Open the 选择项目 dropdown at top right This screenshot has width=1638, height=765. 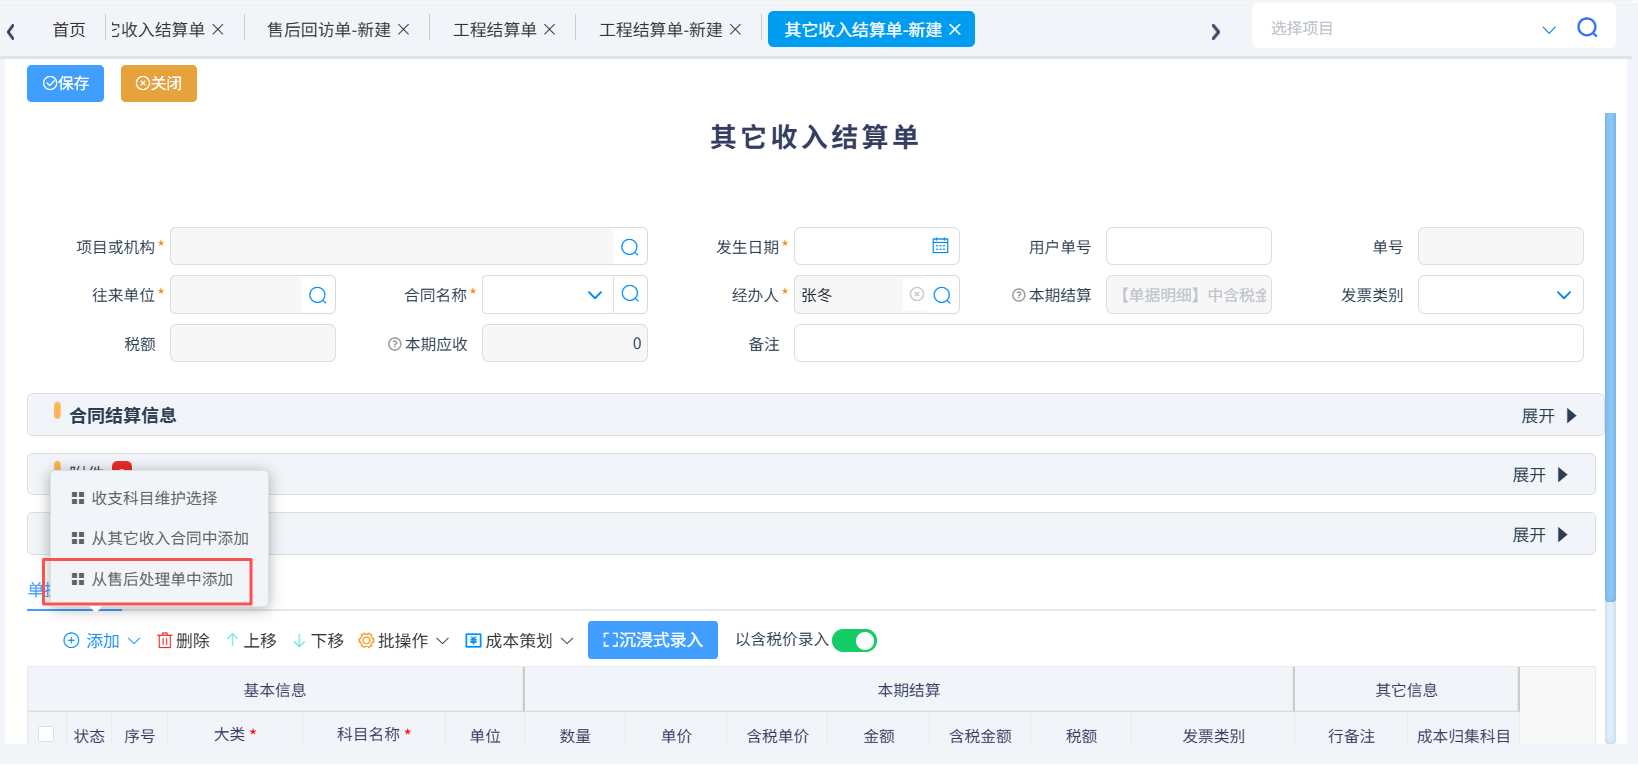pos(1549,29)
